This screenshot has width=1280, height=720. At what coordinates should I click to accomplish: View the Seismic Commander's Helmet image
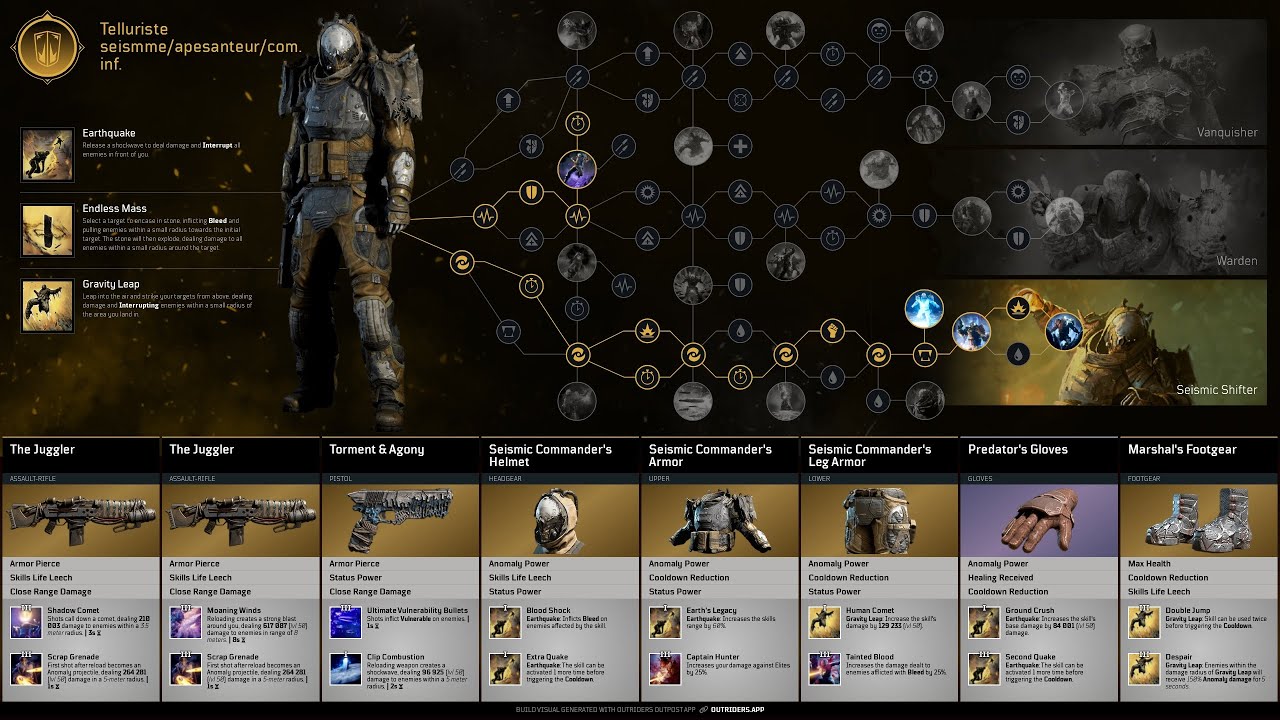pyautogui.click(x=560, y=520)
